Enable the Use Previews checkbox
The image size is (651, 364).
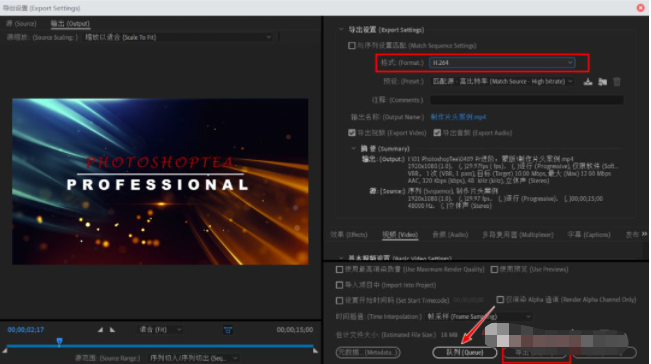(x=494, y=269)
